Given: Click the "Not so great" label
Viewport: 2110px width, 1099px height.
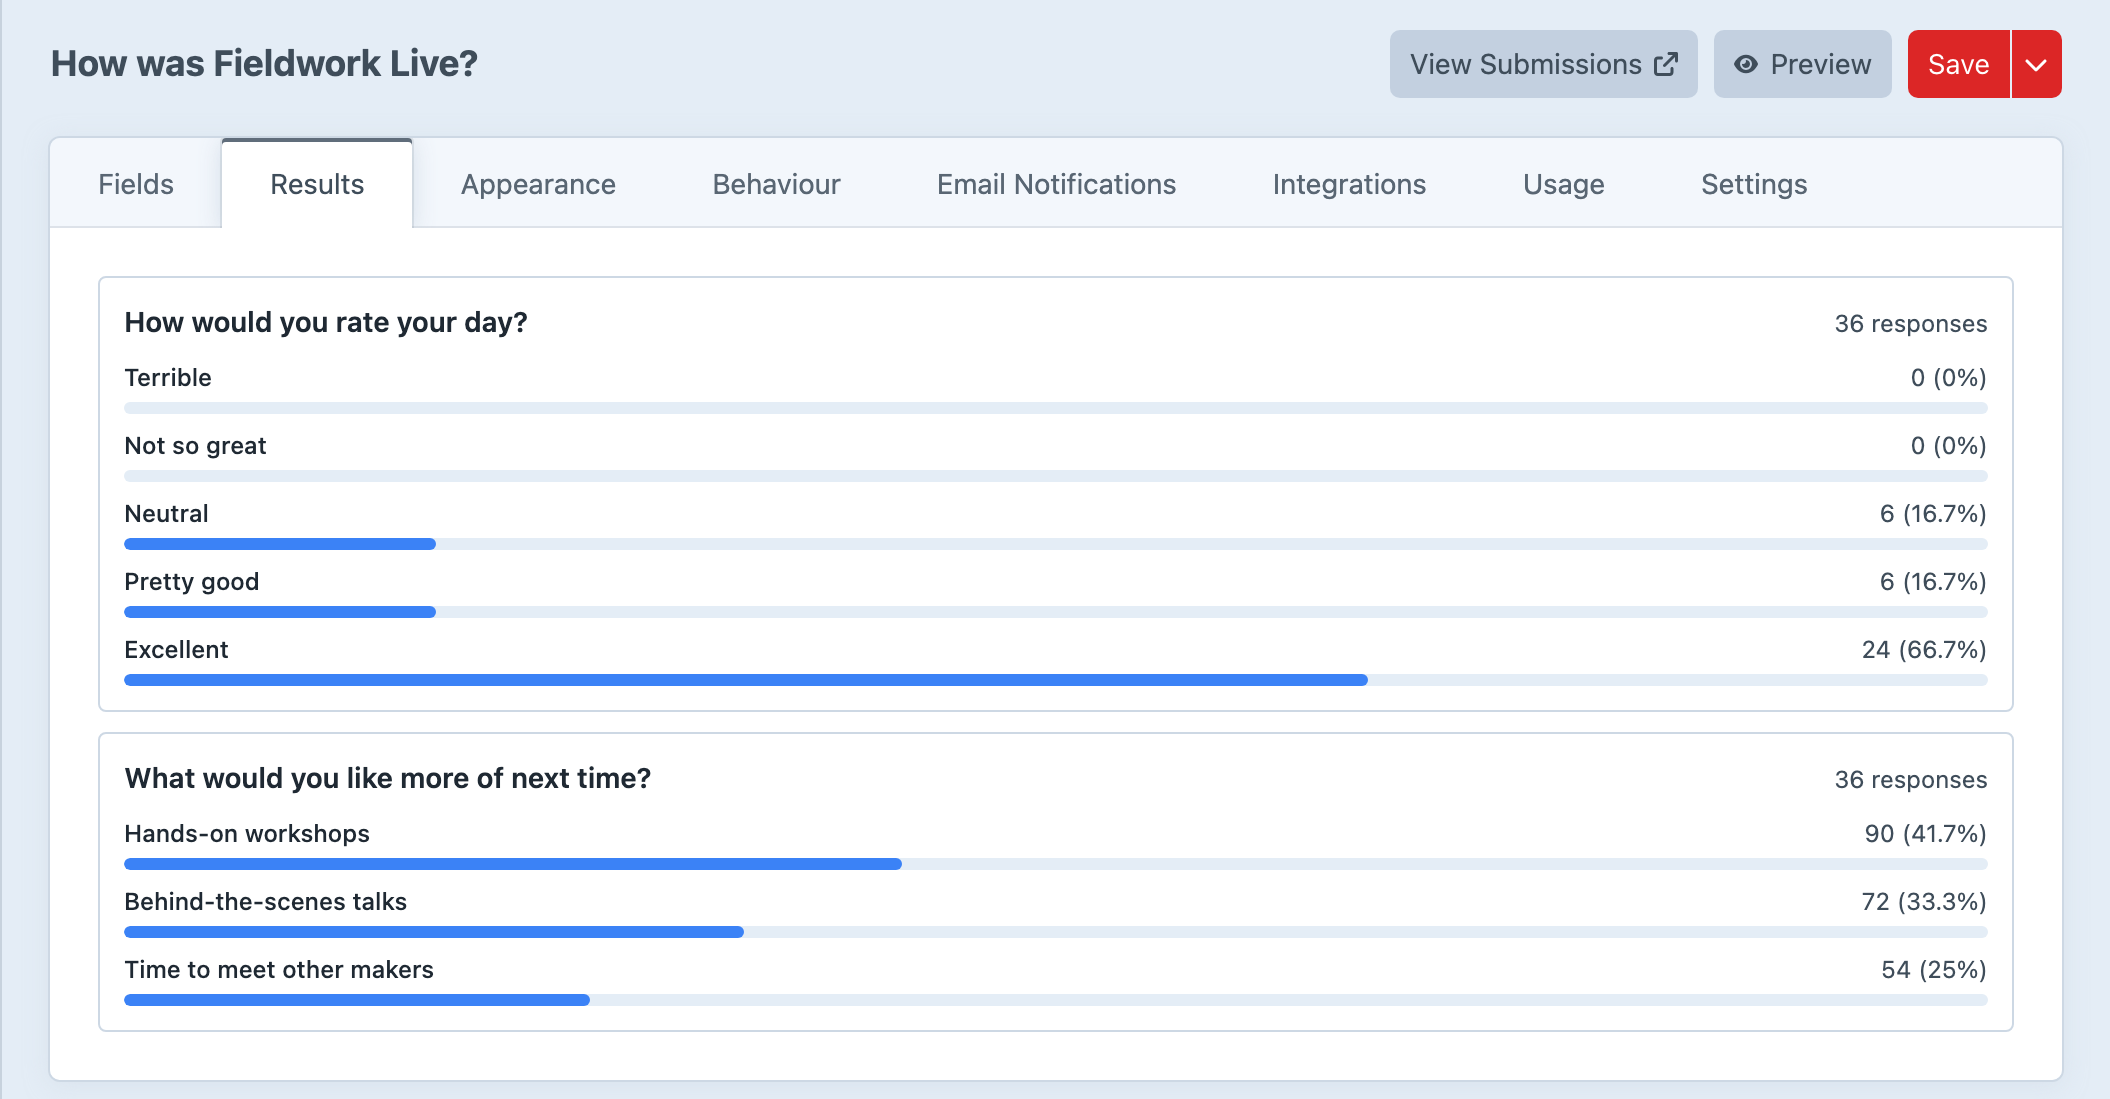Looking at the screenshot, I should (x=195, y=446).
